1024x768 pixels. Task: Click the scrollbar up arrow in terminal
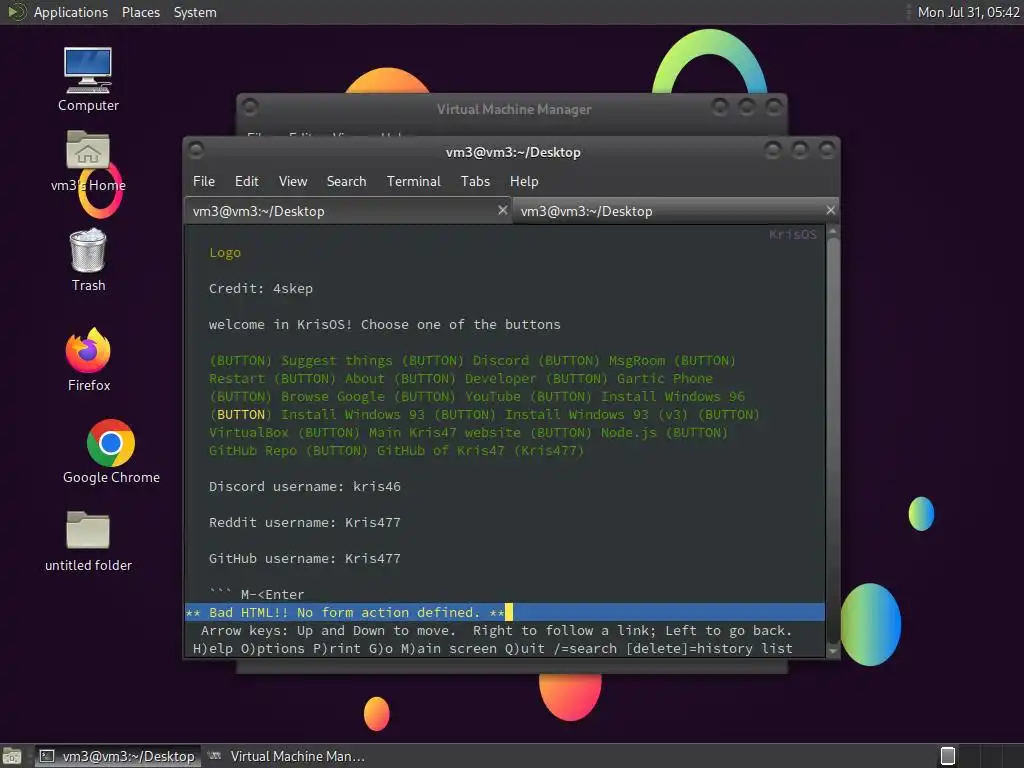833,232
